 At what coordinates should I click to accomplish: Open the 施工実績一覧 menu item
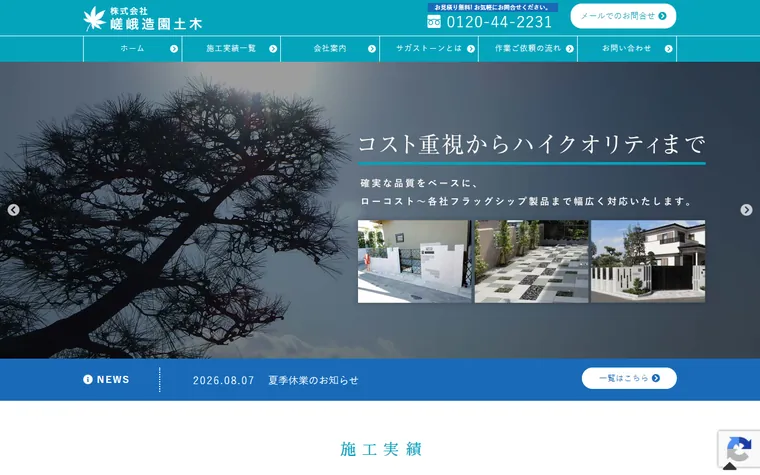pos(231,48)
